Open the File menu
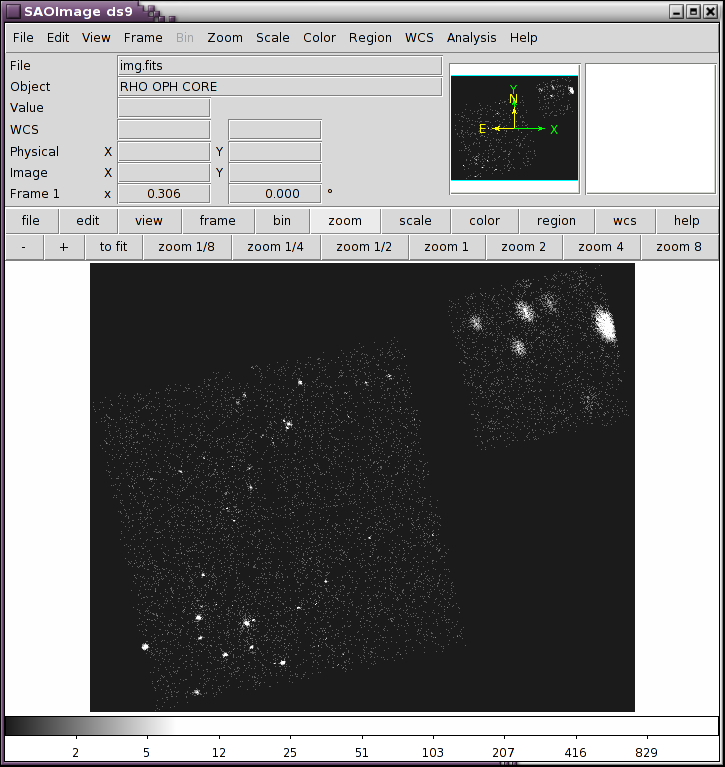The width and height of the screenshot is (725, 767). click(x=22, y=37)
